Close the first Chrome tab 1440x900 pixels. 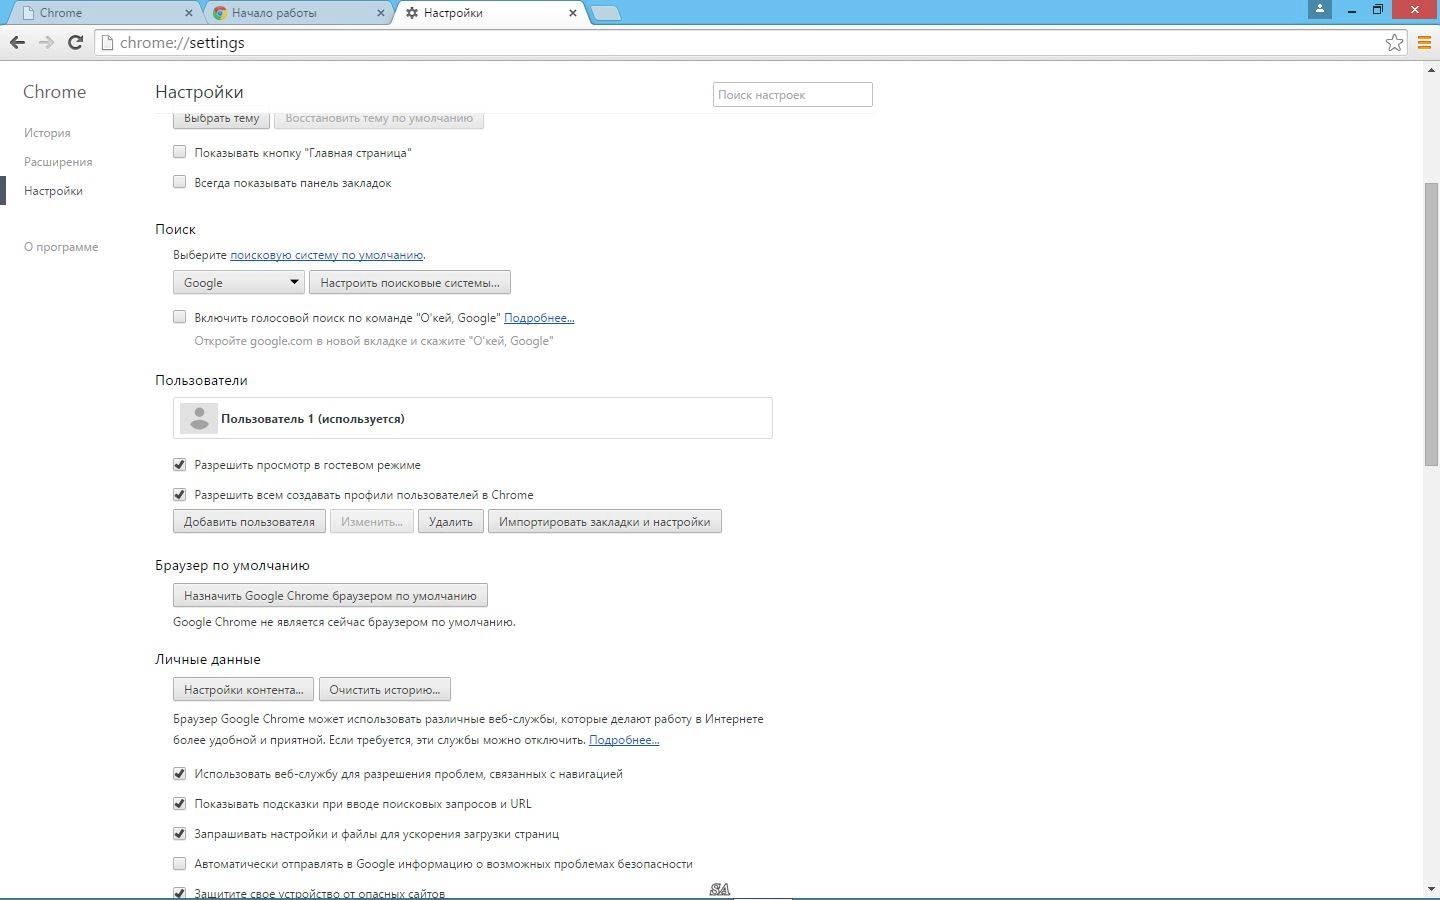pos(189,13)
